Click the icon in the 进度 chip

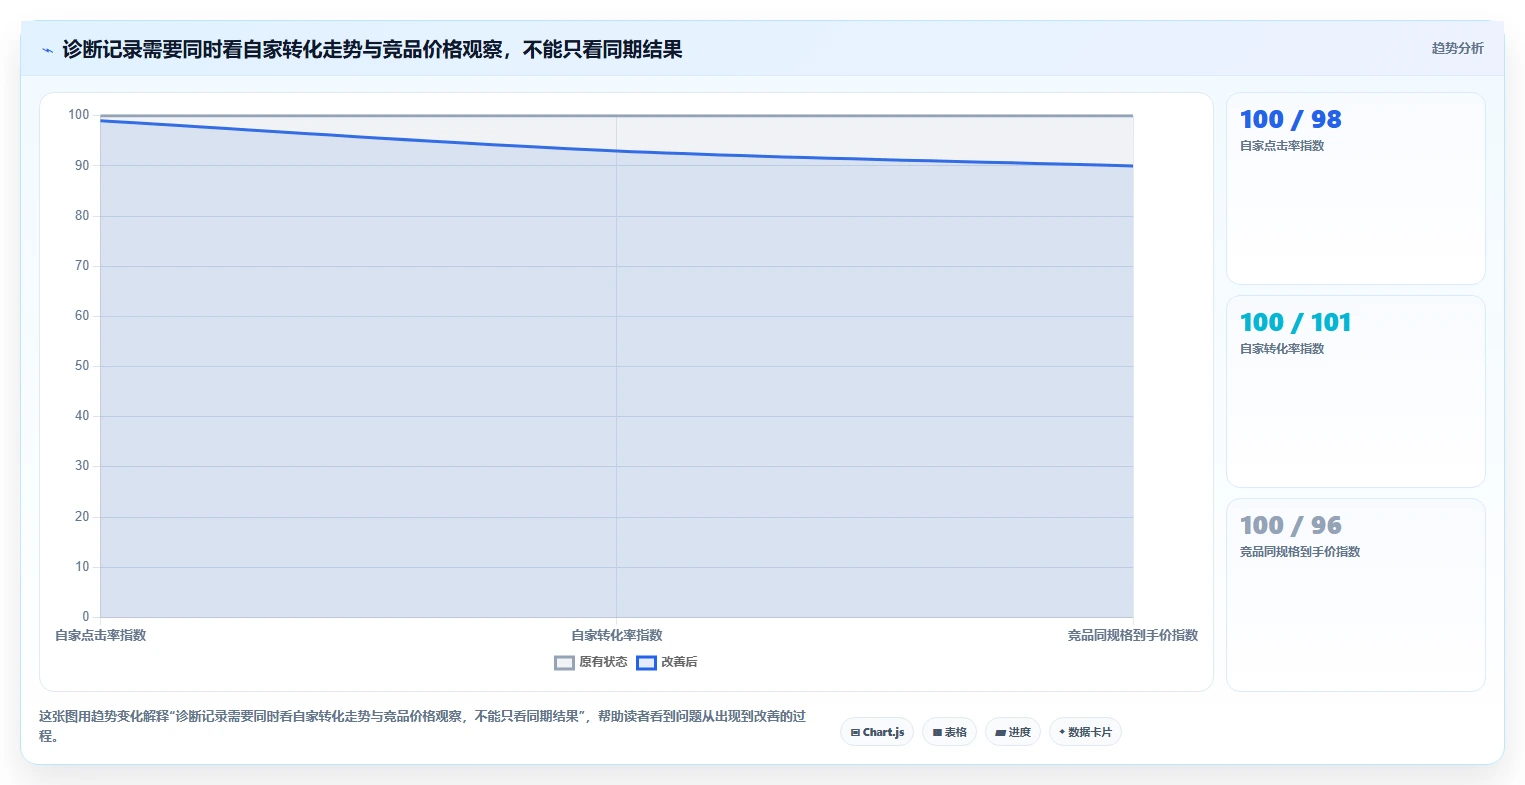(x=1000, y=733)
